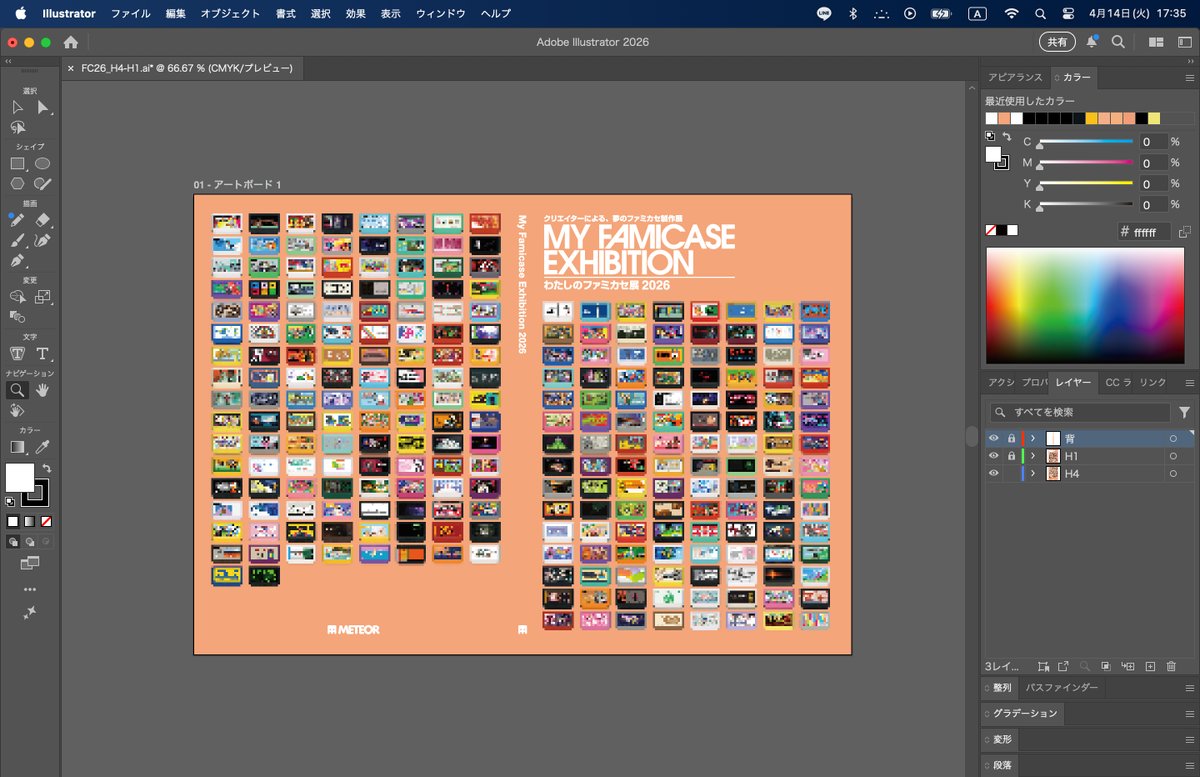Open the ウィンドウ menu
1200x777 pixels.
[440, 14]
